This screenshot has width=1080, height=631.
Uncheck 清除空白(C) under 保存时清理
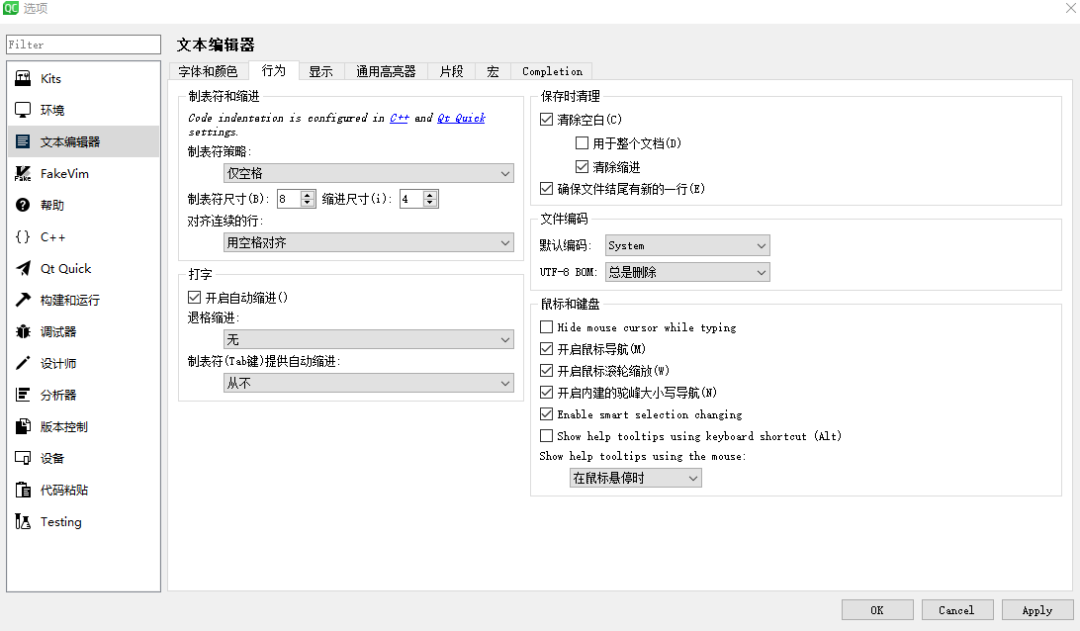coord(546,119)
